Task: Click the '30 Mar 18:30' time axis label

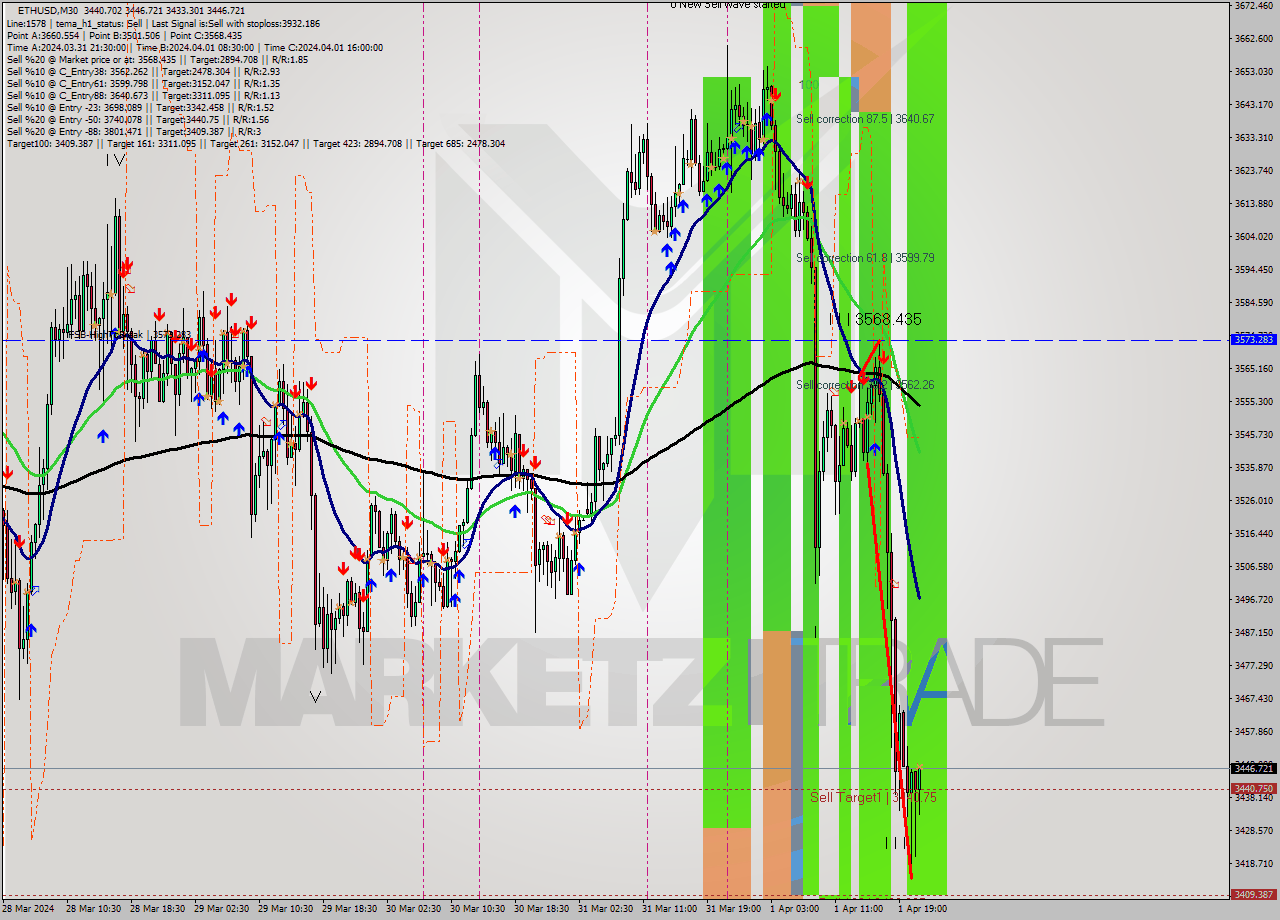Action: (x=541, y=909)
